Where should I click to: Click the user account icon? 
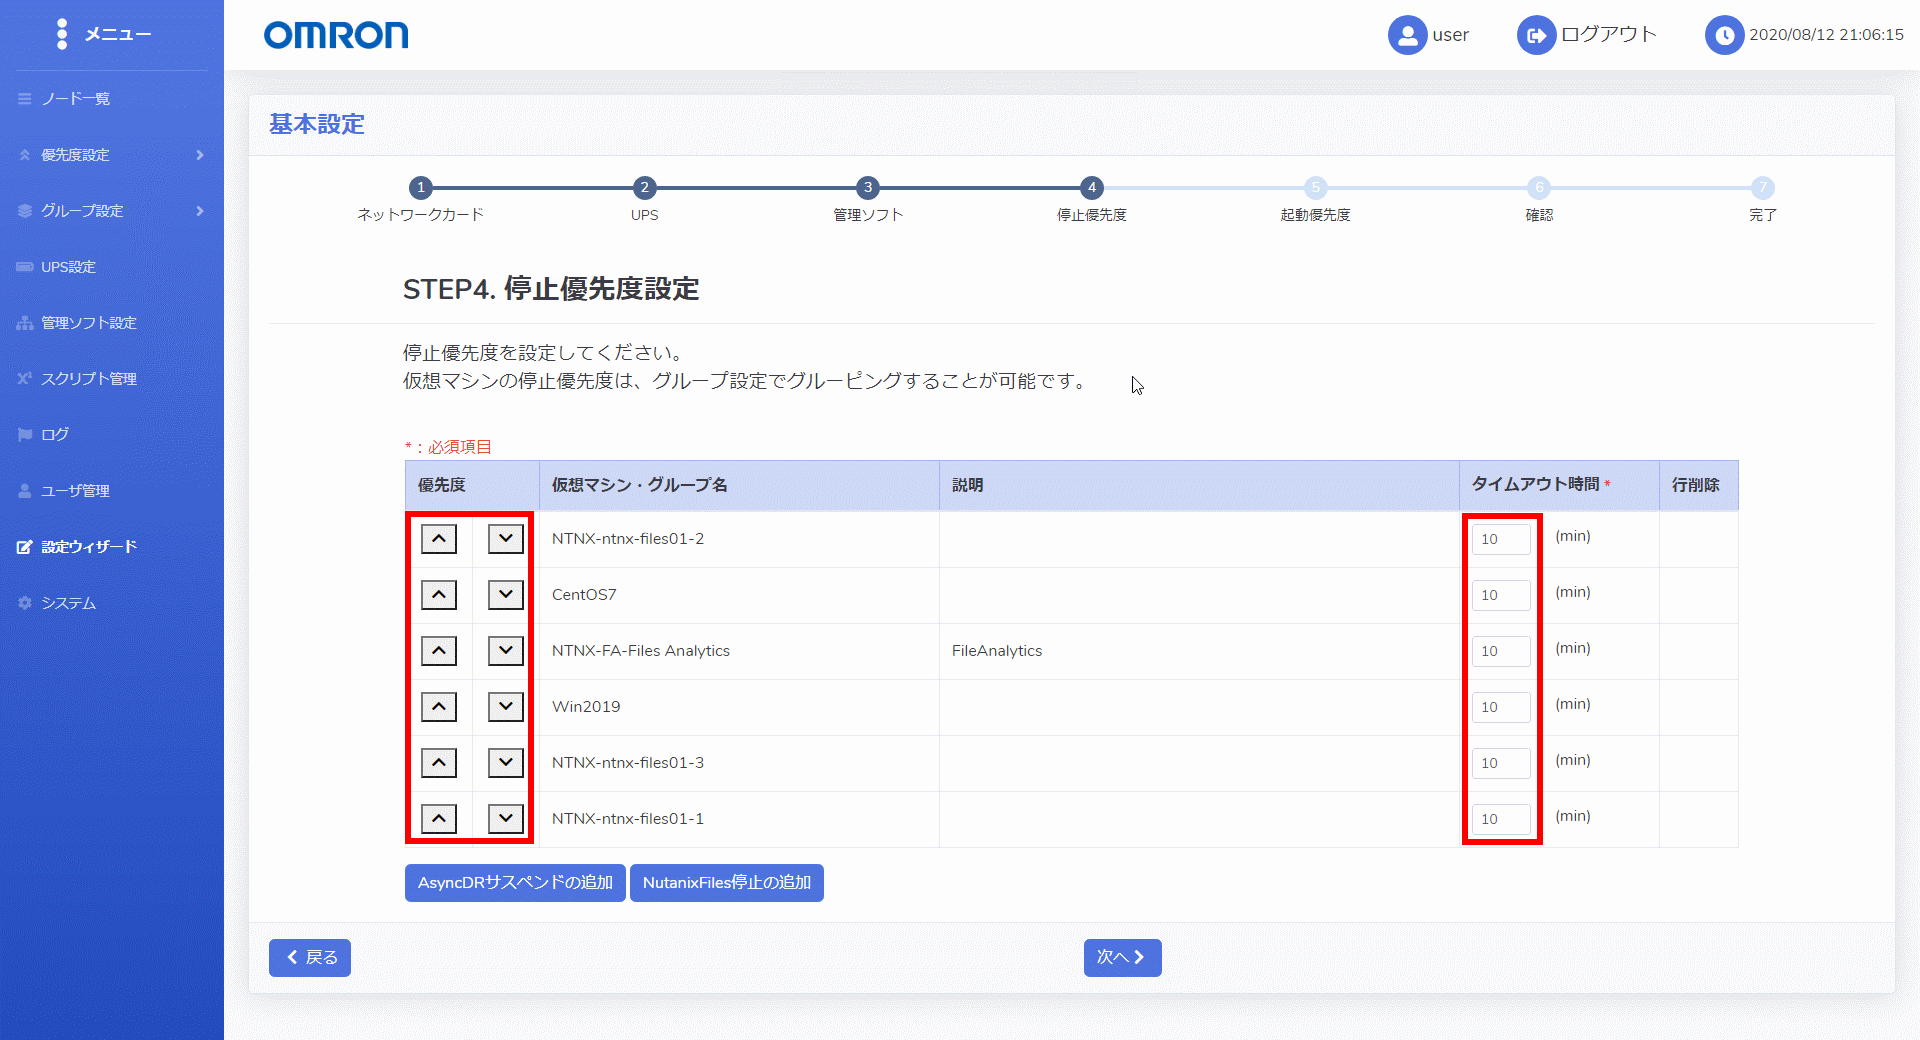coord(1407,35)
